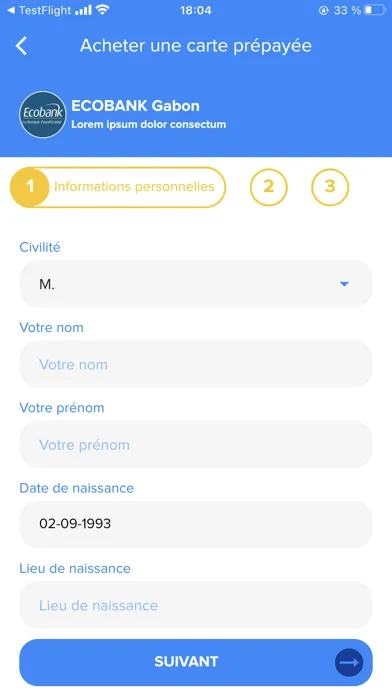Tap the arrow icon on the Suivant button
The width and height of the screenshot is (392, 696).
pyautogui.click(x=349, y=662)
